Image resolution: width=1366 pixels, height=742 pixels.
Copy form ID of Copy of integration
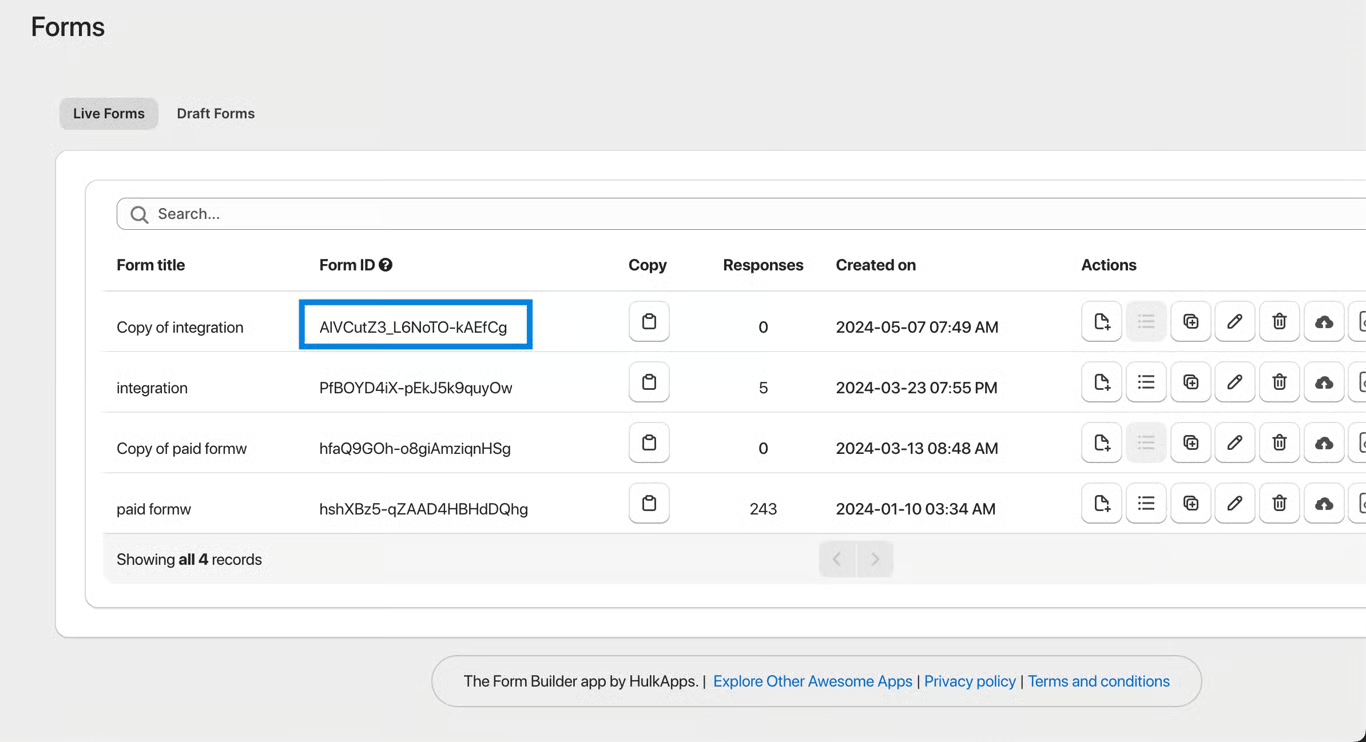649,322
